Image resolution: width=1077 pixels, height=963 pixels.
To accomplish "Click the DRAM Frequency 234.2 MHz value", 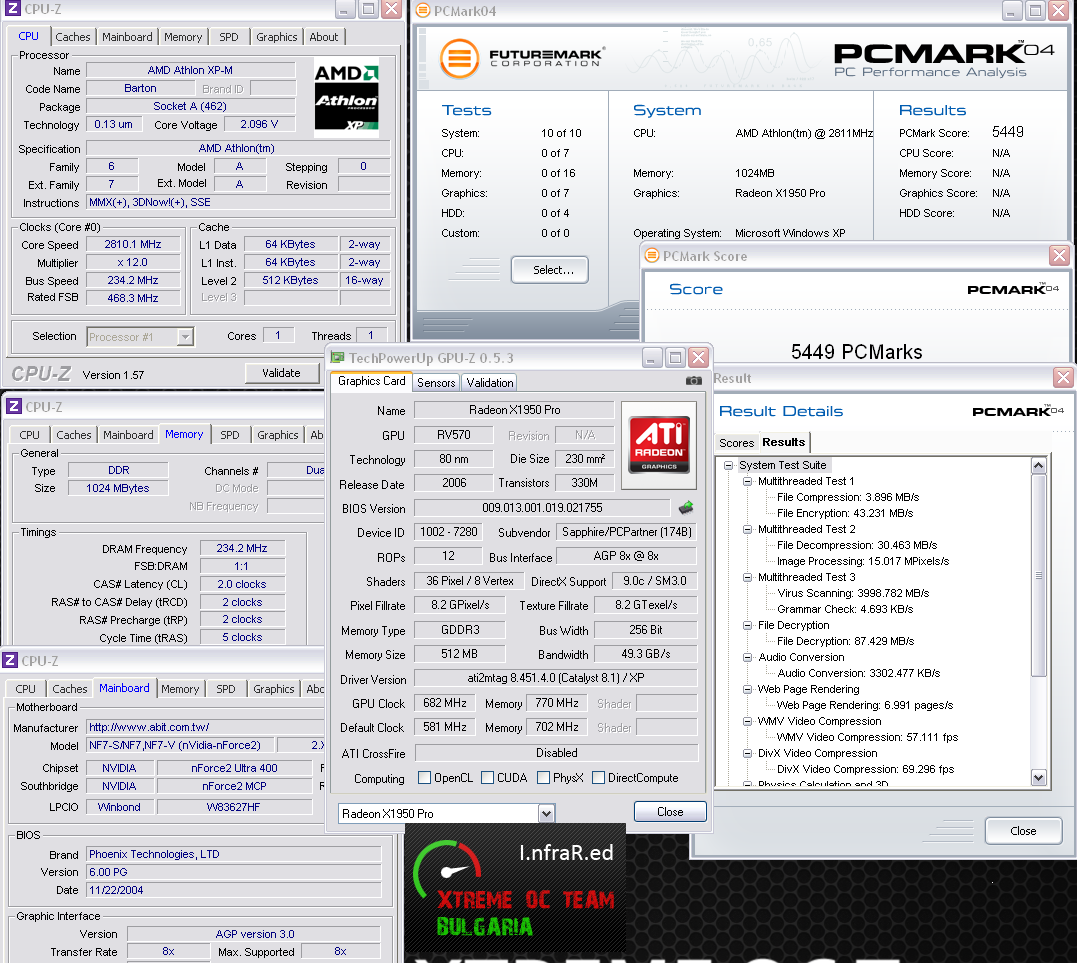I will coord(242,548).
